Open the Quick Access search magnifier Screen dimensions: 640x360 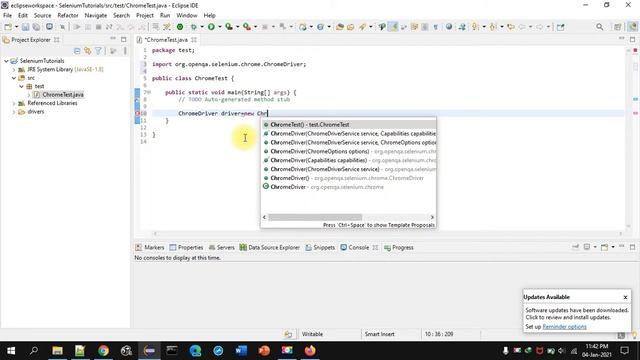point(600,27)
